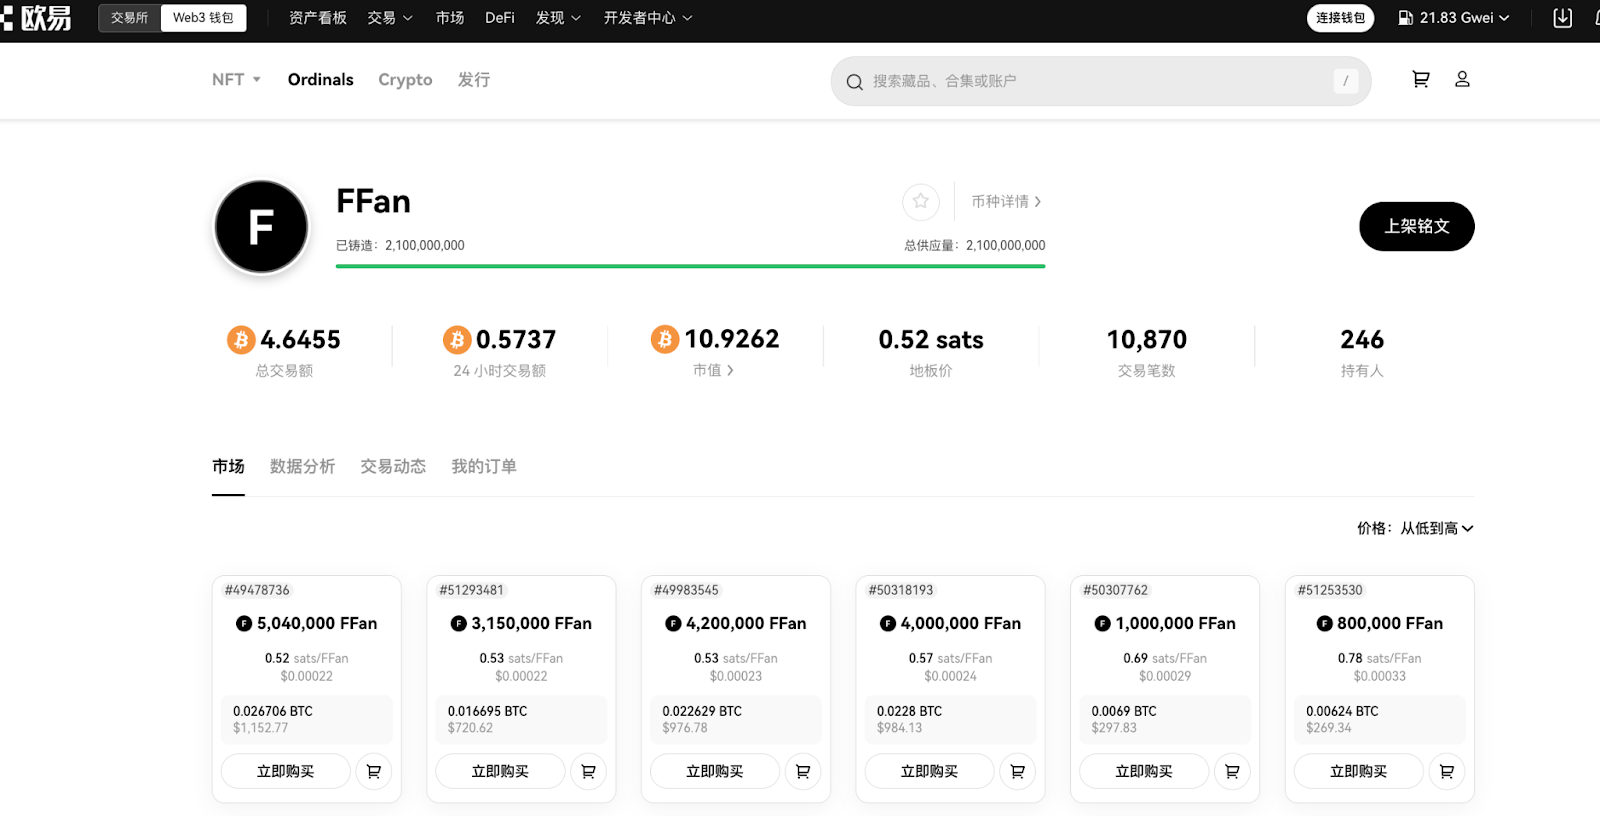Buy now the 800,000 FFan listing

pyautogui.click(x=1358, y=771)
